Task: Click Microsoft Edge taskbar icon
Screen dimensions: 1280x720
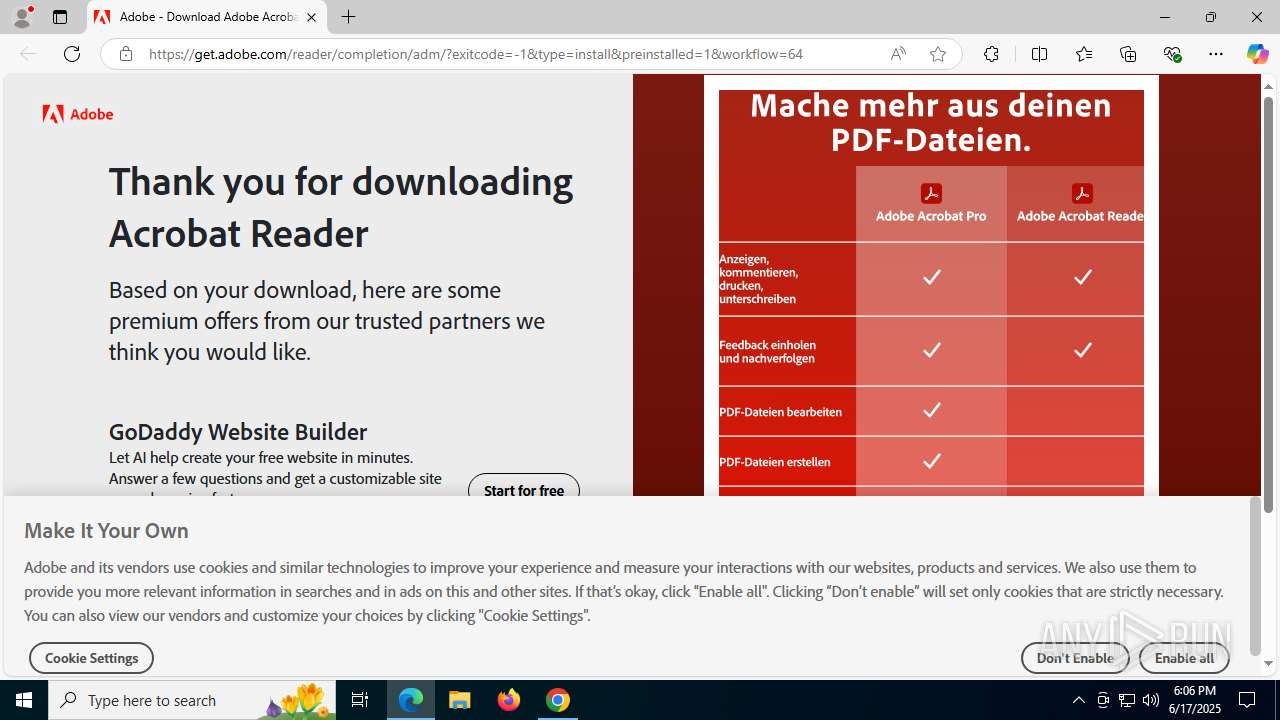Action: 411,700
